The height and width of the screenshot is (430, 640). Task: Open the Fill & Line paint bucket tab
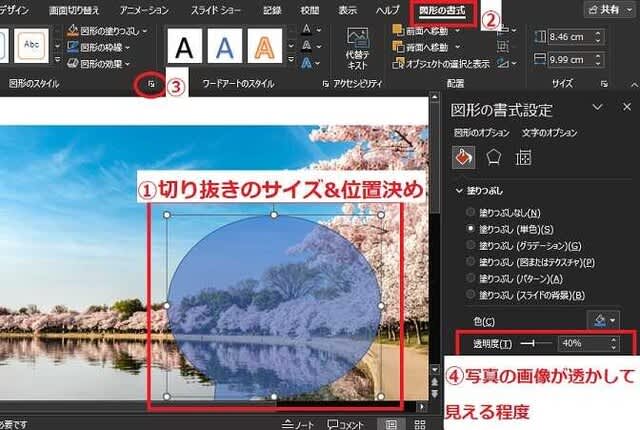click(464, 158)
